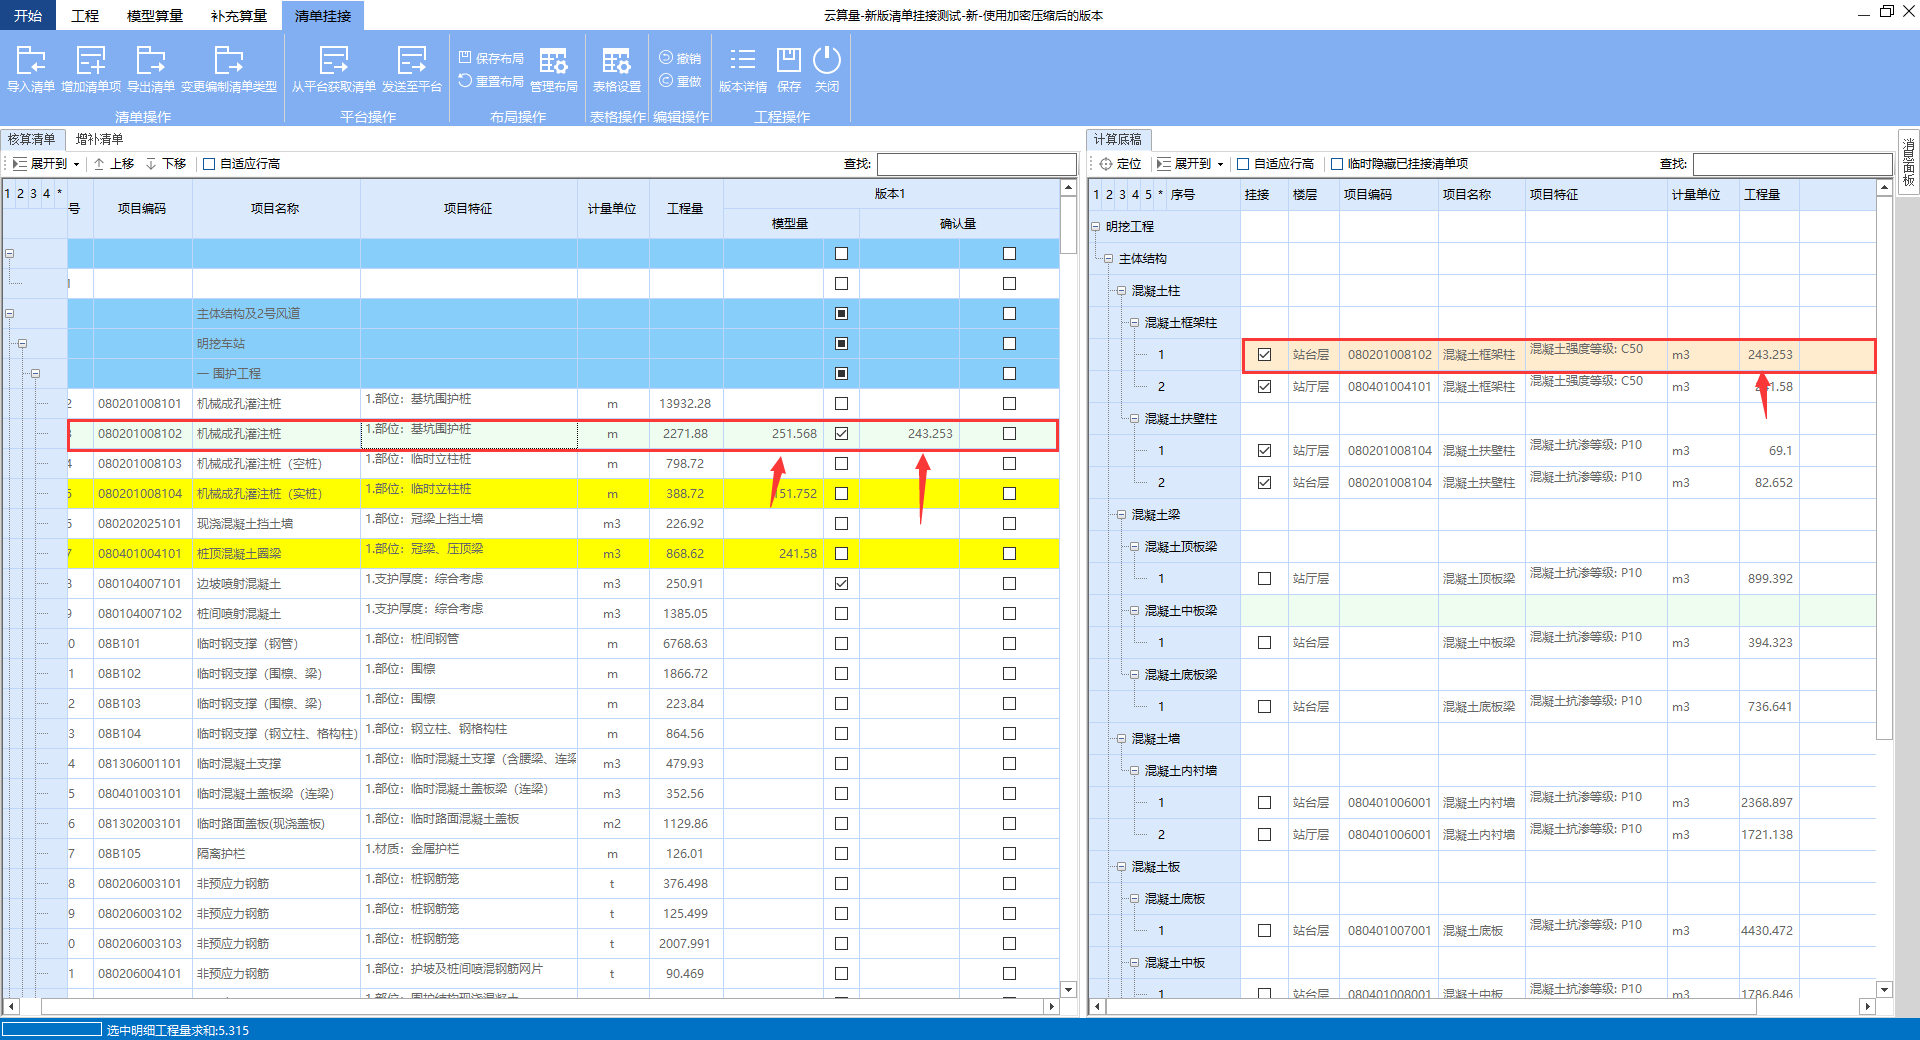Viewport: 1920px width, 1040px height.
Task: Check 挂接 checkbox for 混凝土顶板梁 row
Action: 1264,578
